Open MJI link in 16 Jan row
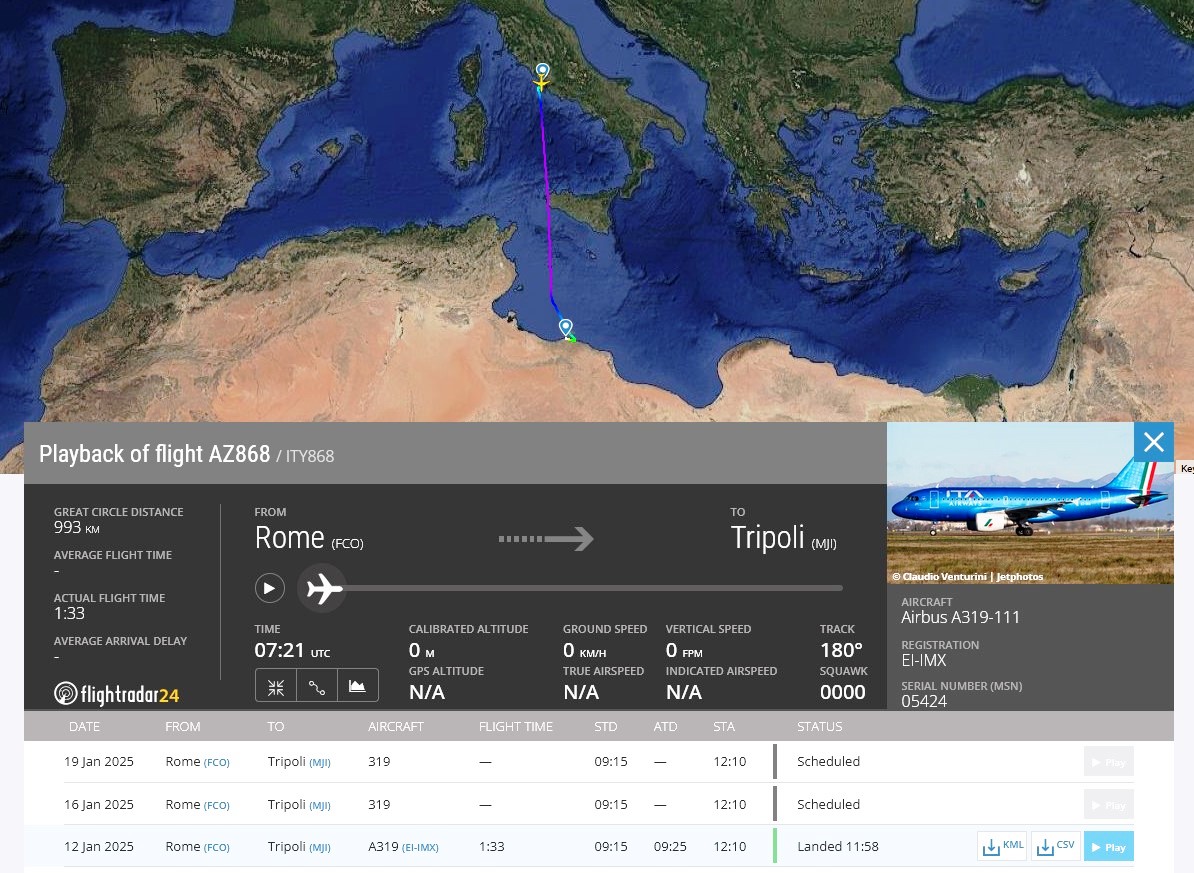 coord(320,805)
